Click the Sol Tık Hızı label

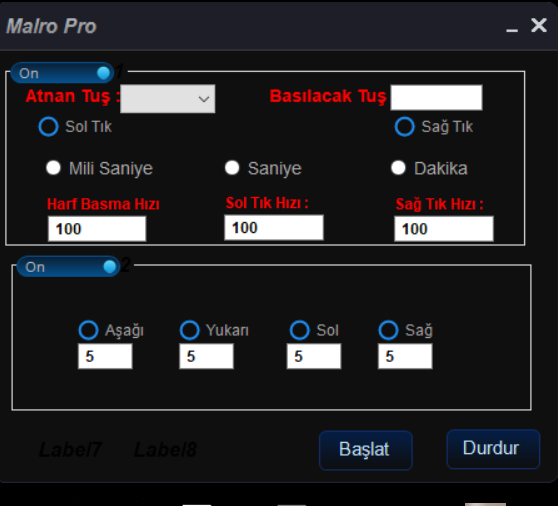pos(267,203)
